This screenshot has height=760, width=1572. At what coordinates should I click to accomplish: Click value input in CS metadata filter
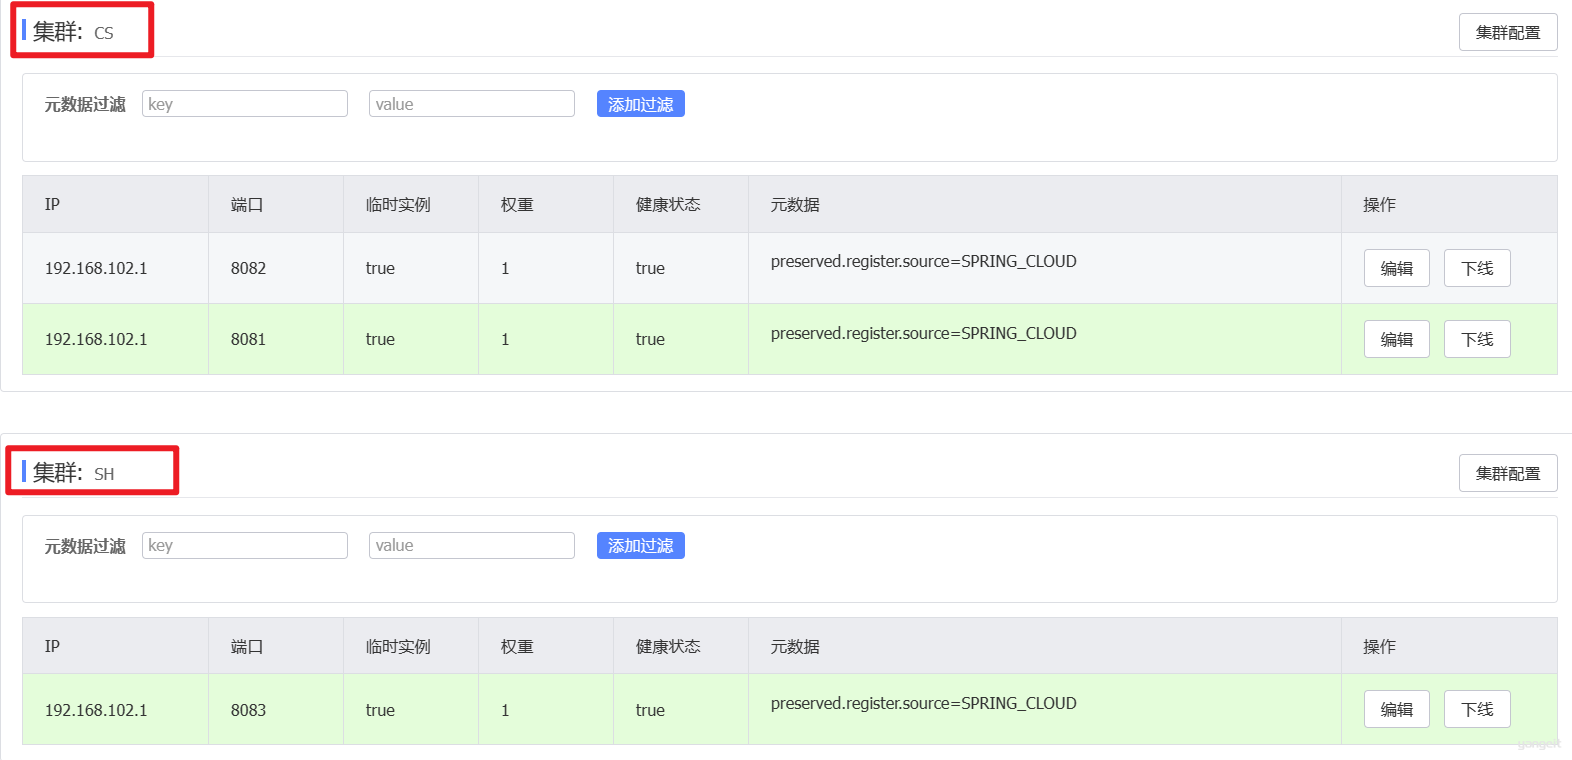[x=472, y=104]
